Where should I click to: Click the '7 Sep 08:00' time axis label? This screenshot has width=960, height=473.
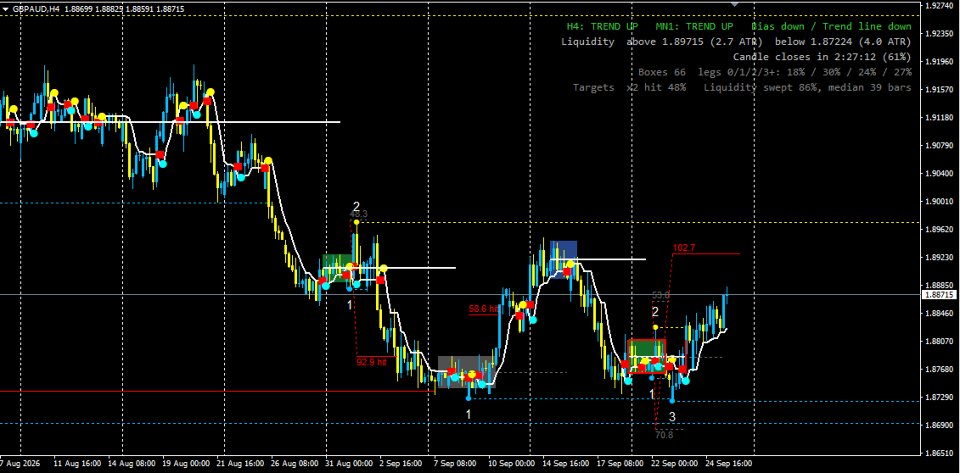pyautogui.click(x=456, y=463)
